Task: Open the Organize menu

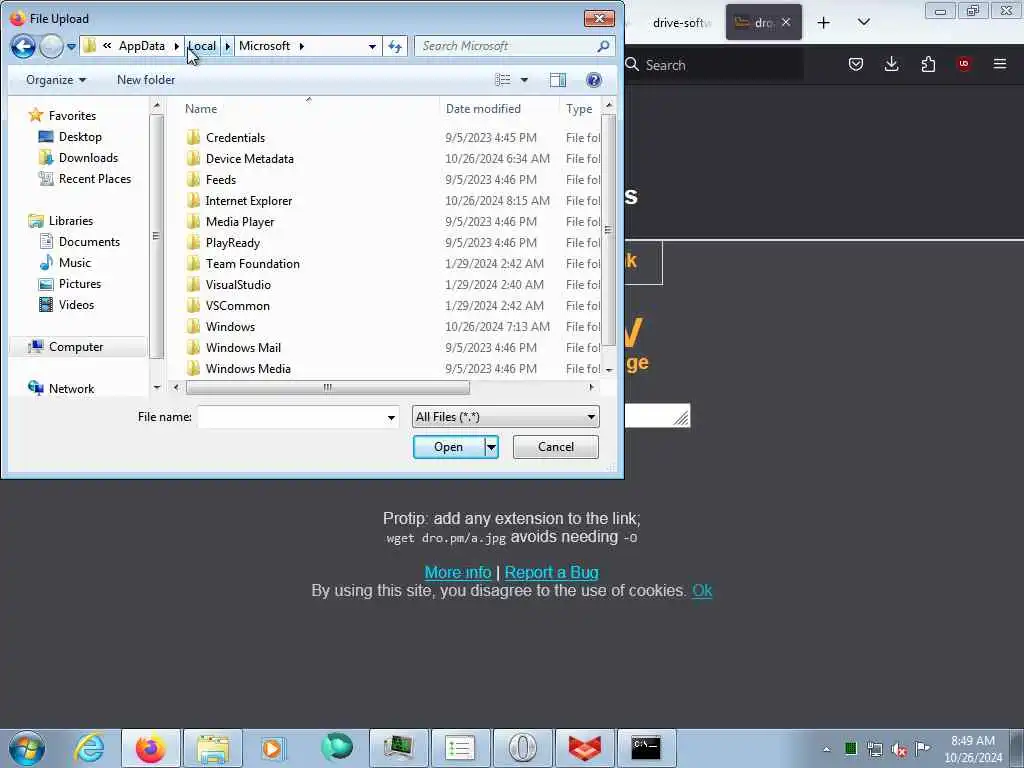Action: [x=56, y=80]
